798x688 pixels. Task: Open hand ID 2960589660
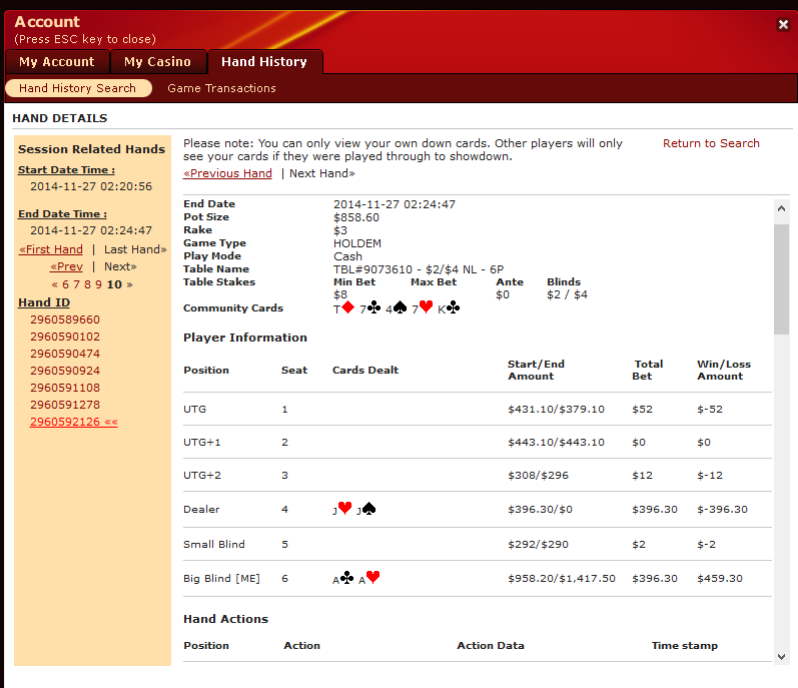coord(65,320)
